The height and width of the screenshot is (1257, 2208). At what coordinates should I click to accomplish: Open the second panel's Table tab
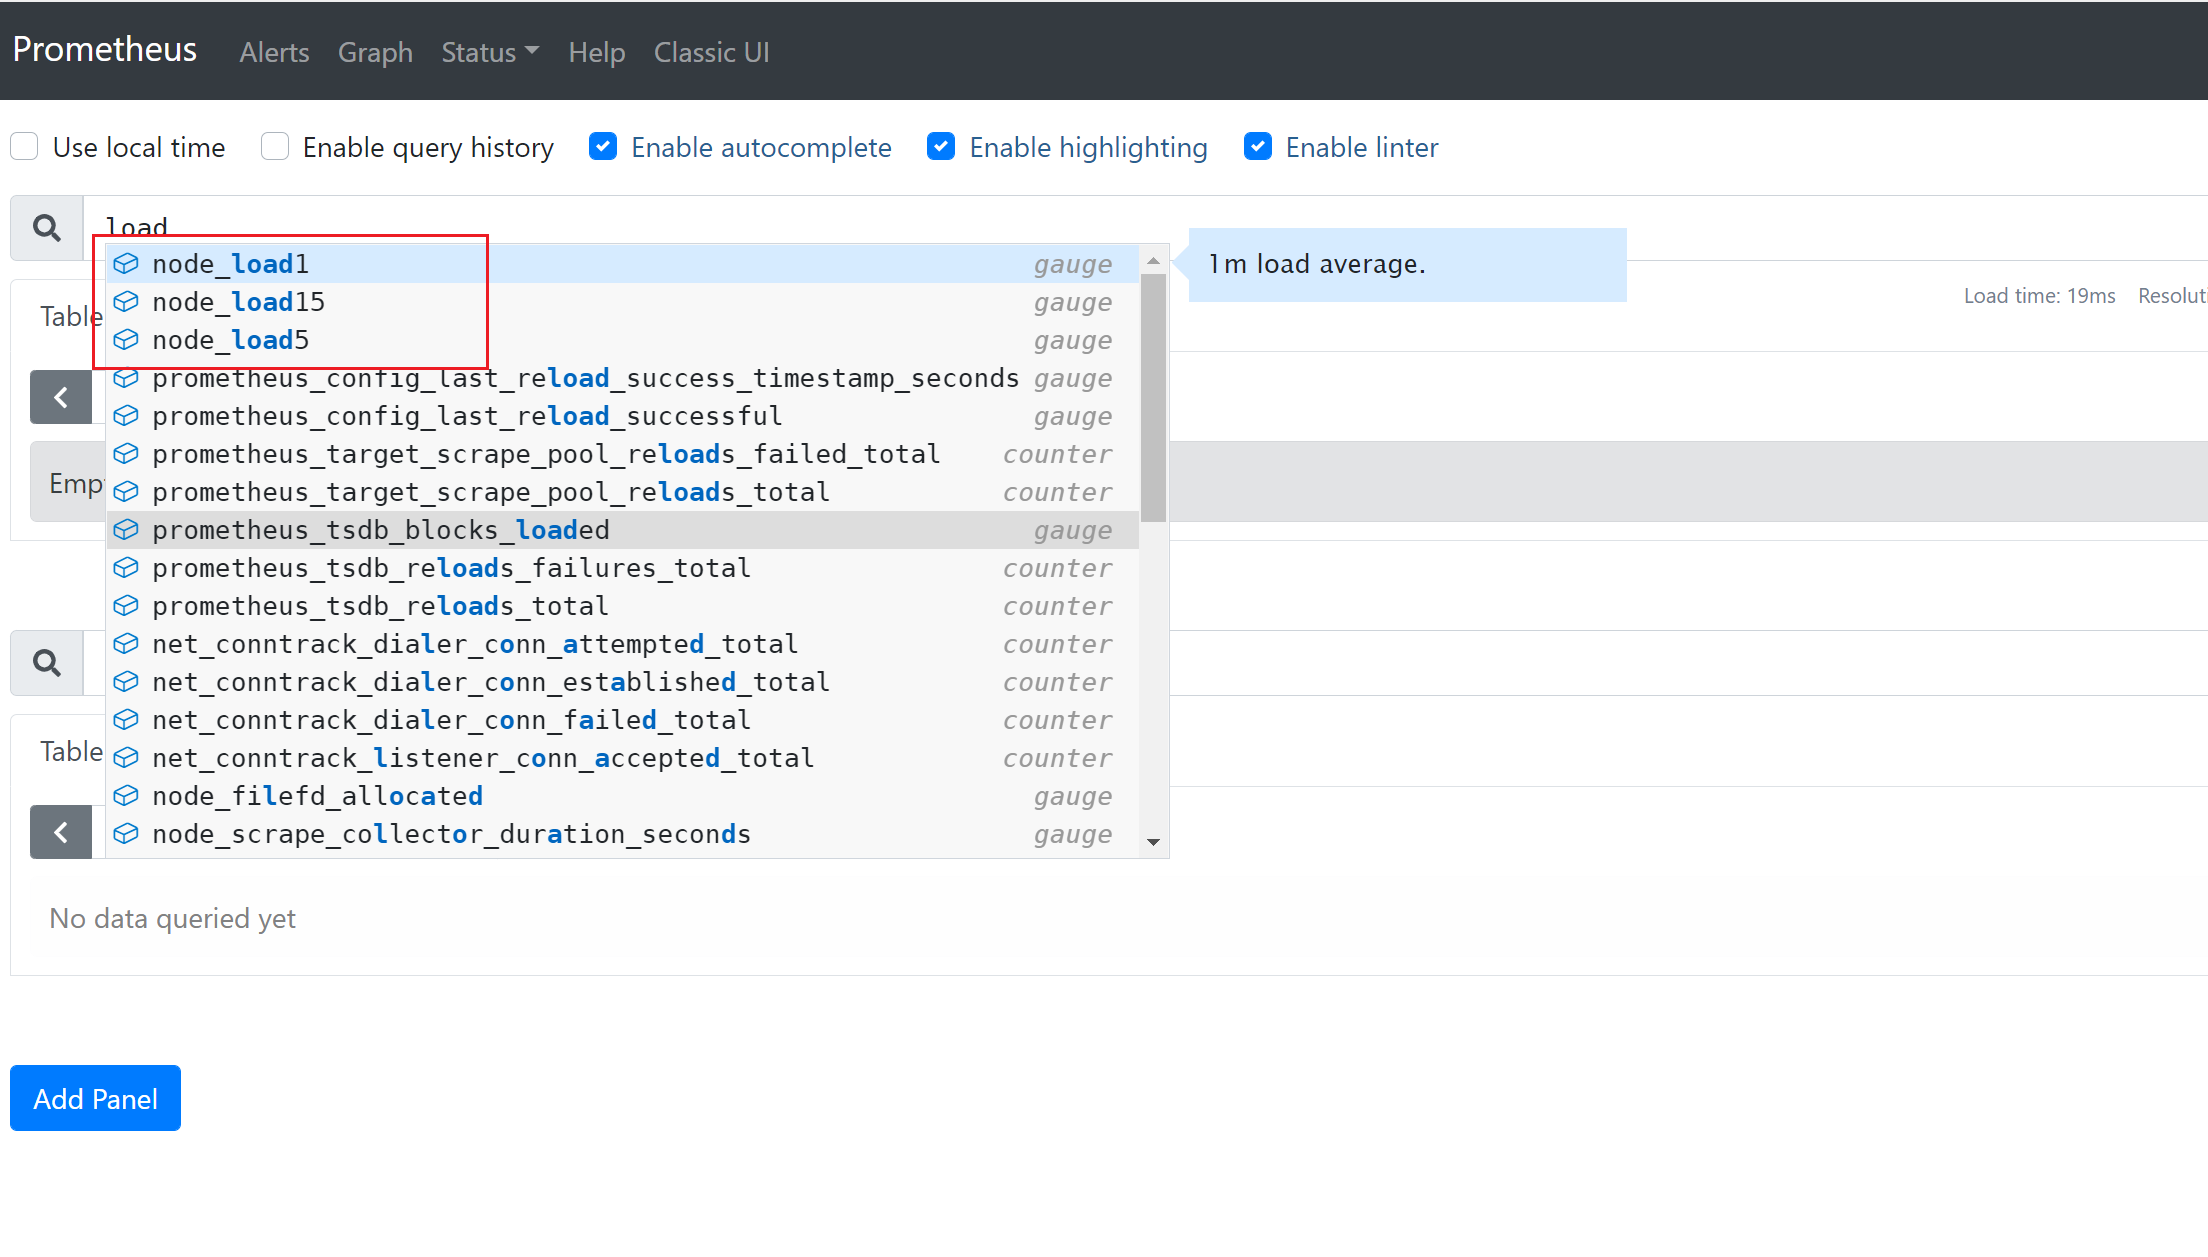point(71,751)
